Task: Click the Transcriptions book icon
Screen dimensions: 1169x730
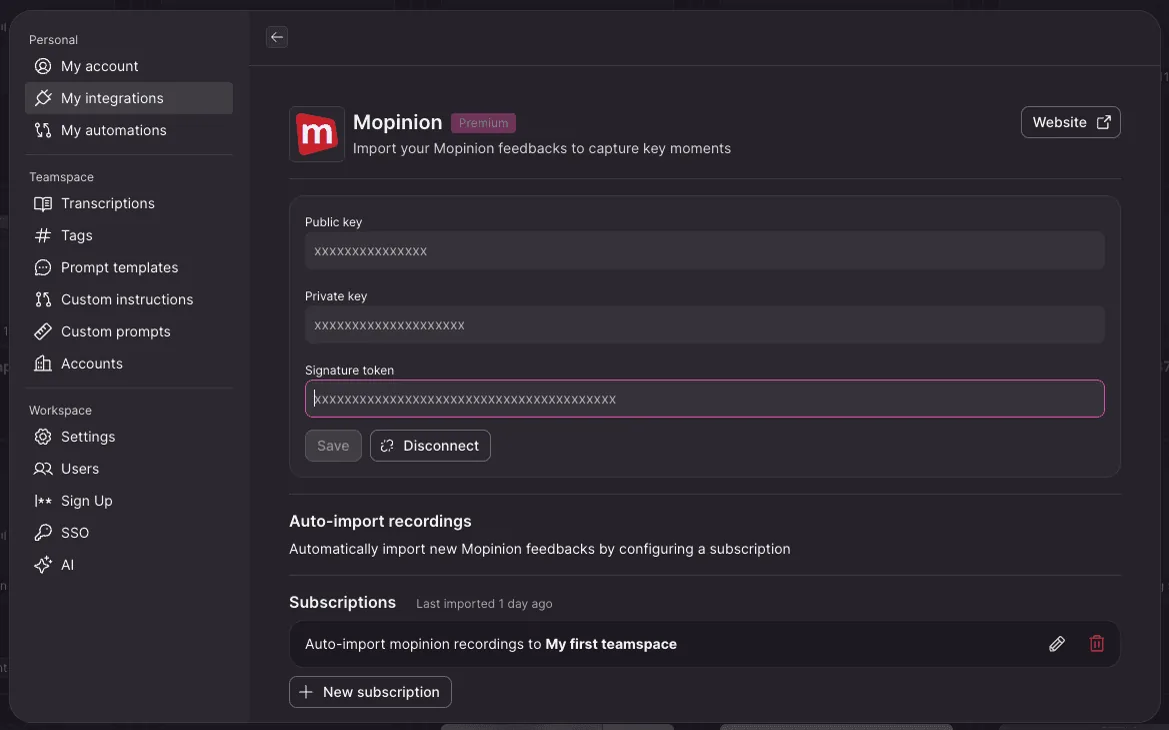Action: coord(43,204)
